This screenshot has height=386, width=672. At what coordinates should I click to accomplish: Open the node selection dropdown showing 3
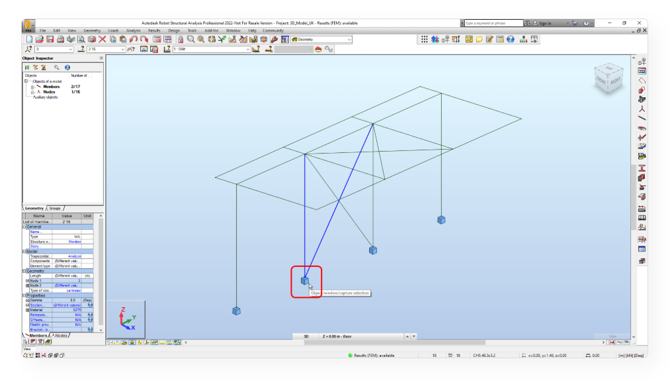54,49
